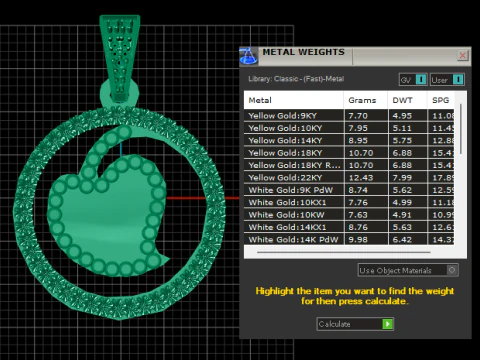Select the Yellow Gold:10KY row
480x360 pixels.
tap(349, 128)
